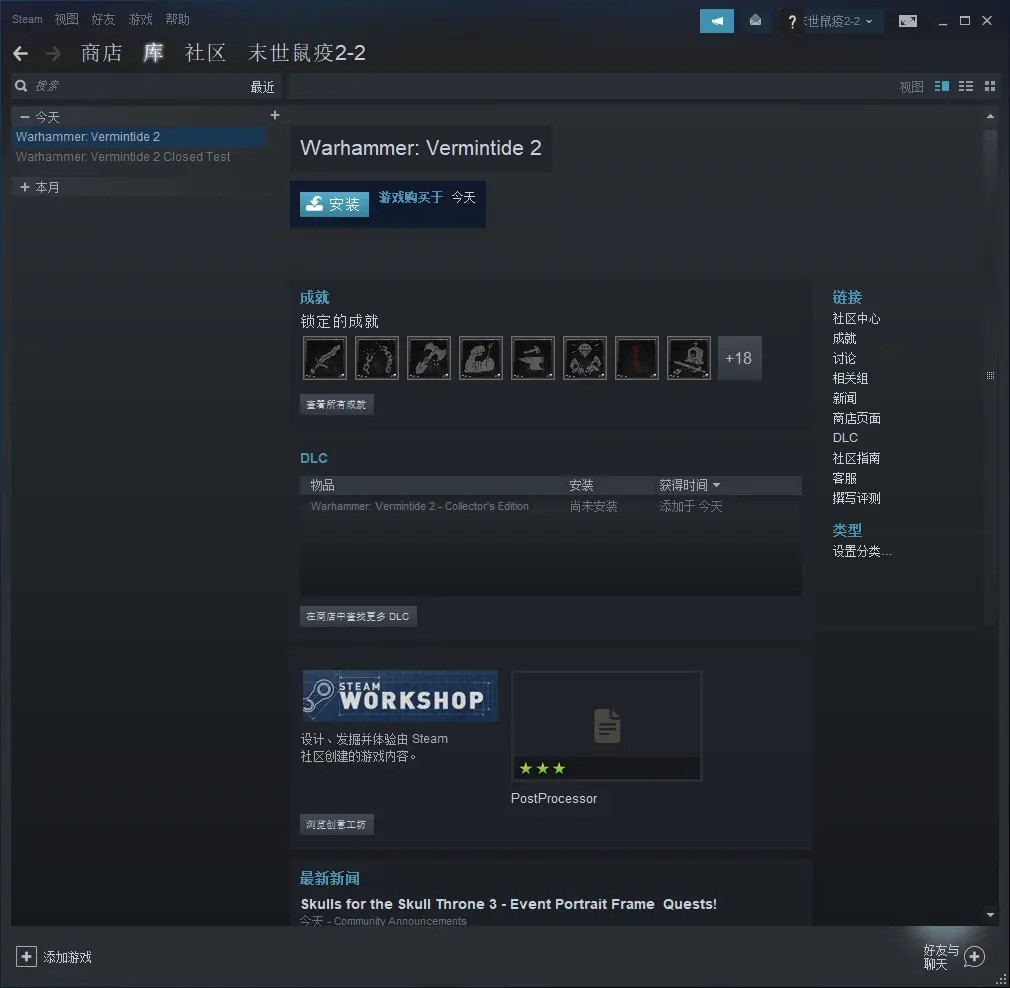
Task: Open the account name dropdown
Action: (x=838, y=21)
